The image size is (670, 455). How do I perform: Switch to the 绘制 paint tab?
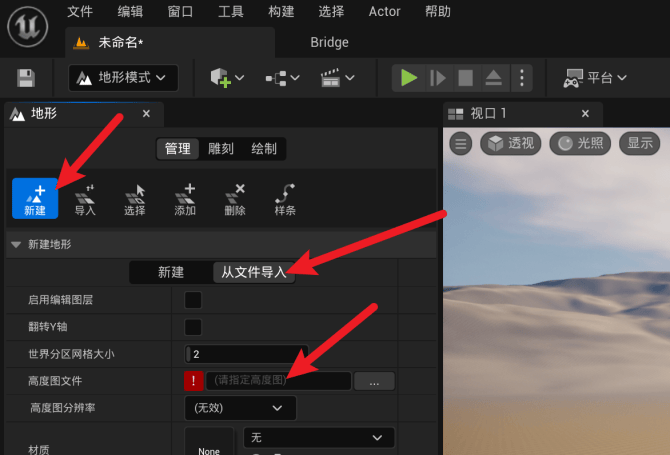tap(264, 149)
